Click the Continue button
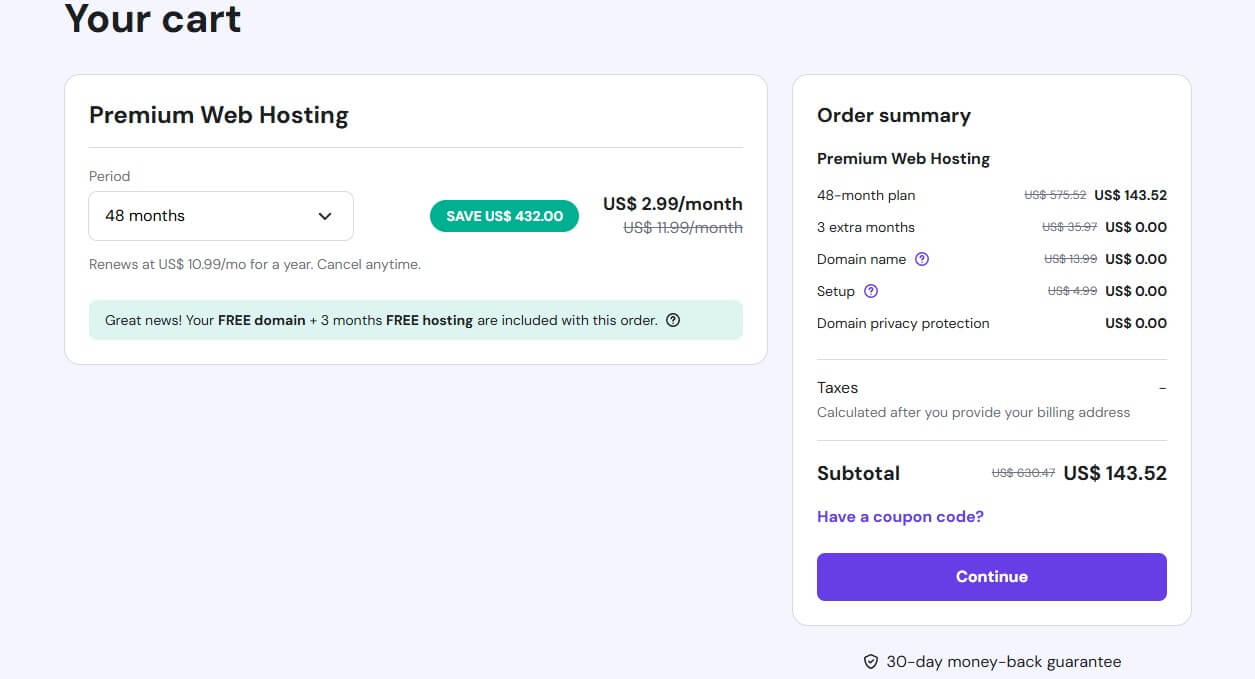This screenshot has height=679, width=1255. 991,576
